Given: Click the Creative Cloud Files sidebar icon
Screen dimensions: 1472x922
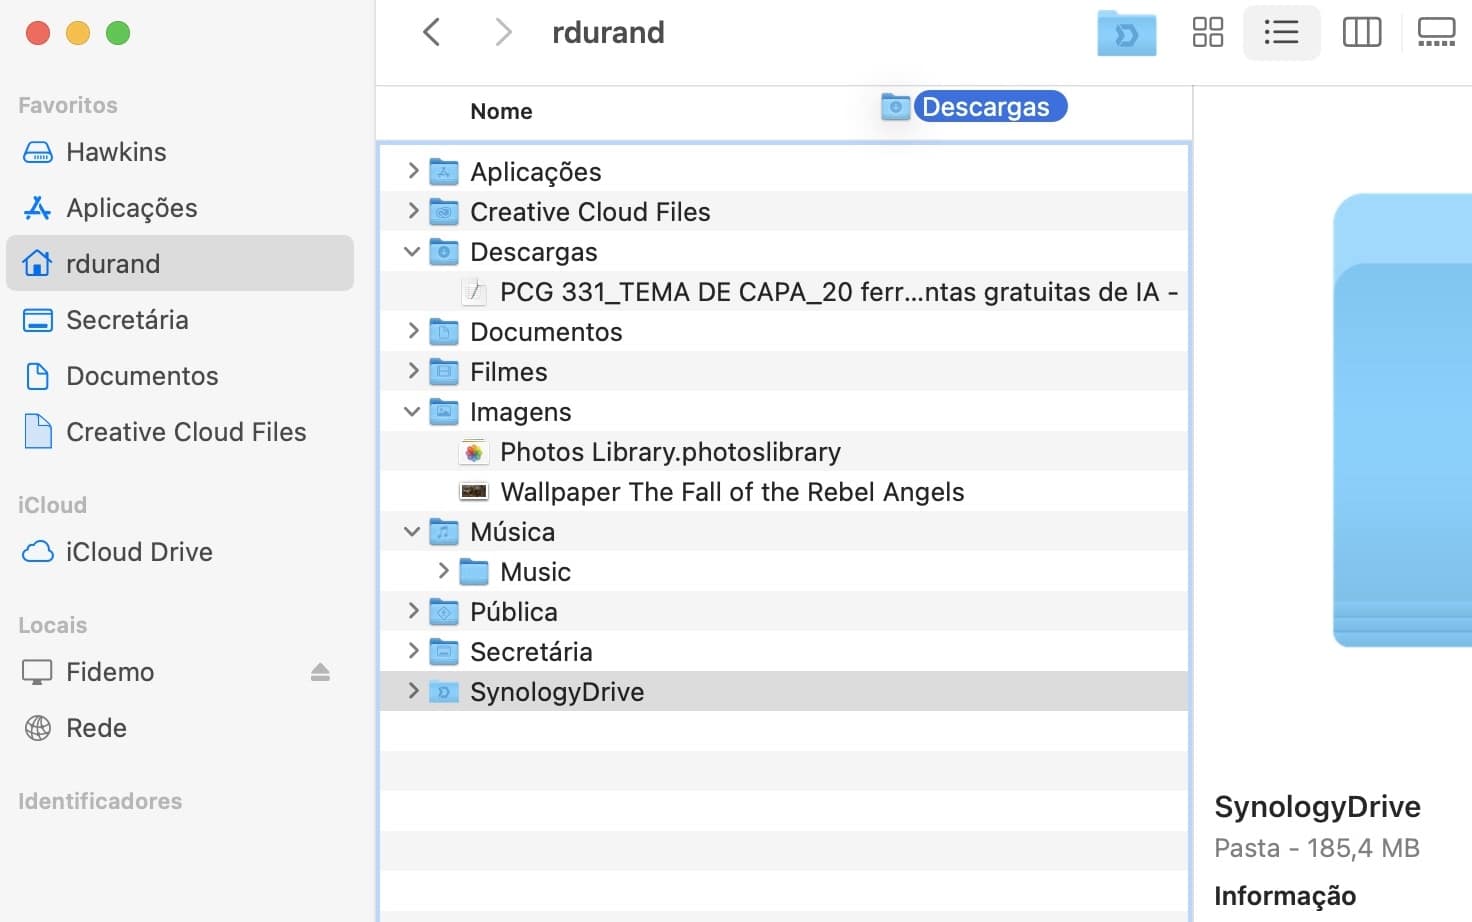Looking at the screenshot, I should (37, 432).
